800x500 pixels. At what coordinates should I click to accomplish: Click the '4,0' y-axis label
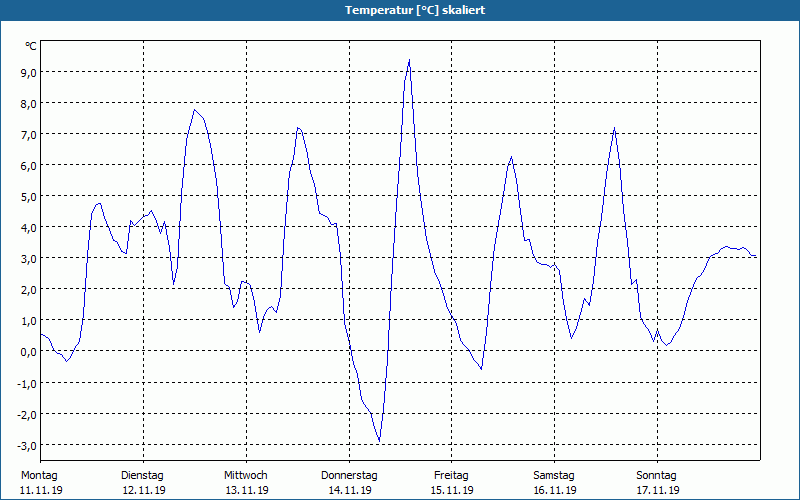pyautogui.click(x=29, y=228)
